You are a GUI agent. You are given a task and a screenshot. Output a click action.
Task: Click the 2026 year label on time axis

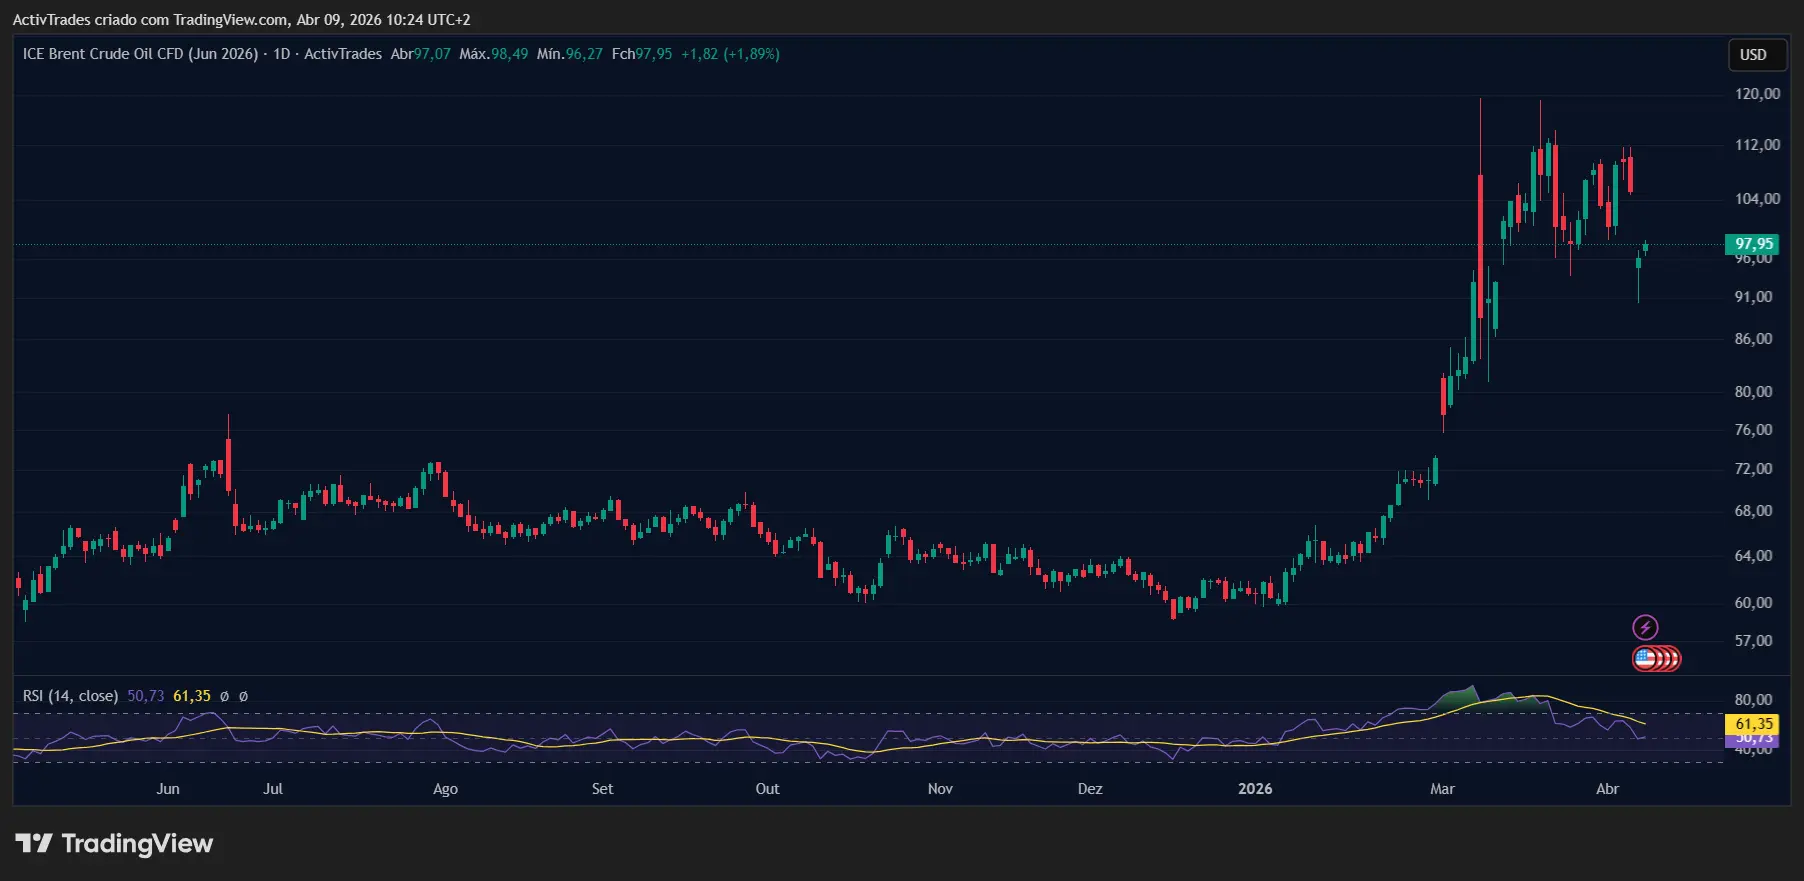click(x=1255, y=789)
